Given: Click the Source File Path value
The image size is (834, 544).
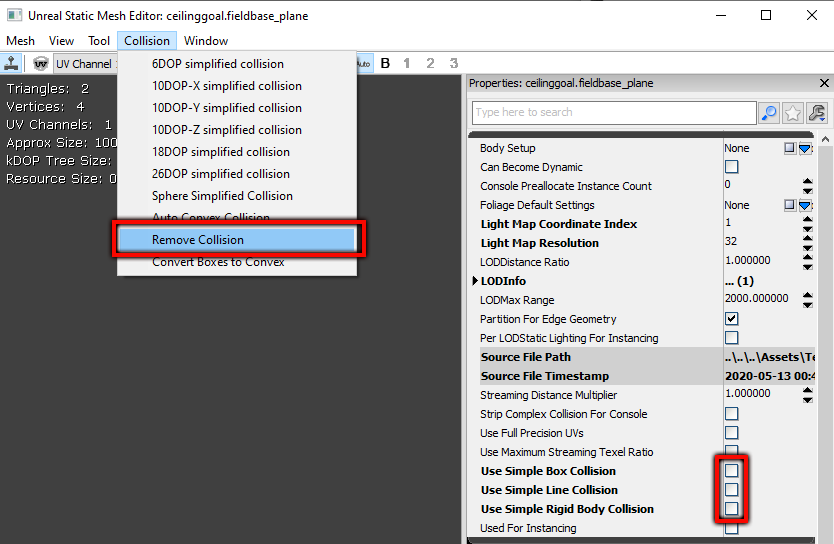Looking at the screenshot, I should (769, 357).
